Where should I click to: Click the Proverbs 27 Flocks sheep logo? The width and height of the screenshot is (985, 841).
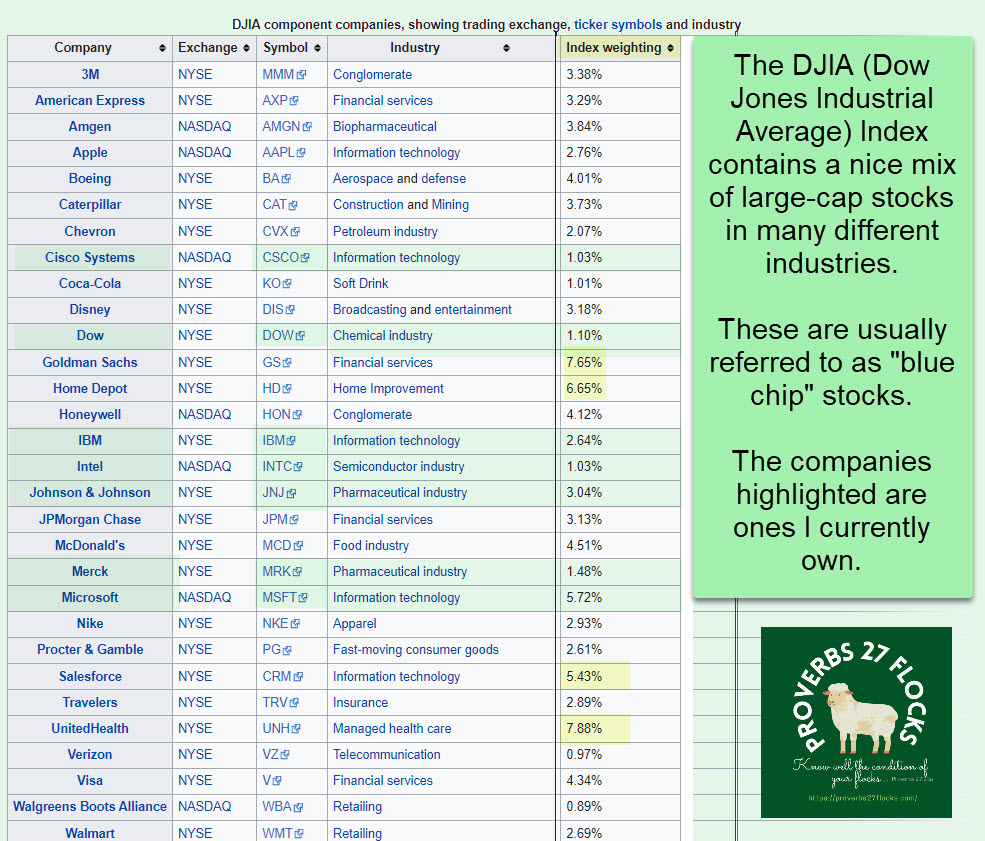click(x=856, y=722)
